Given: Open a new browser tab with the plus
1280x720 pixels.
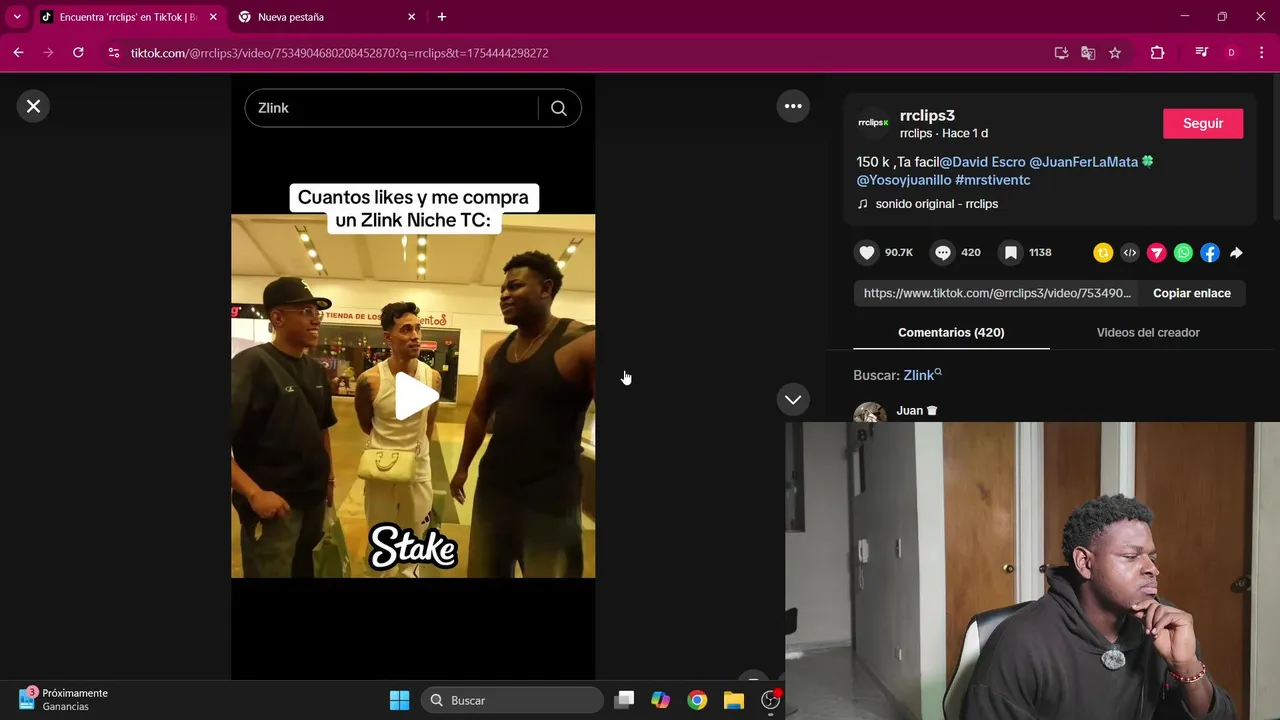Looking at the screenshot, I should 442,17.
